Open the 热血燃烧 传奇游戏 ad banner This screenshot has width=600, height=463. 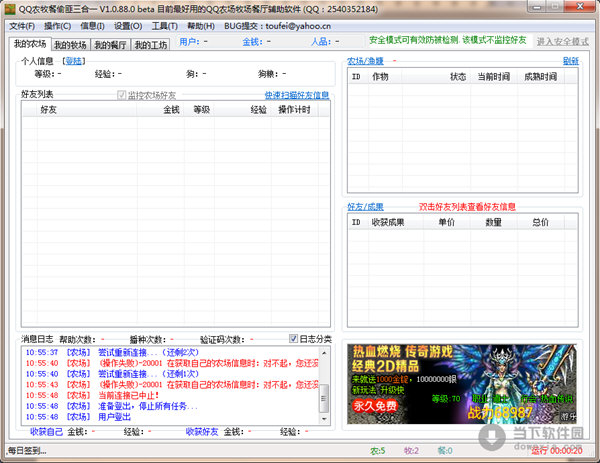coord(462,384)
